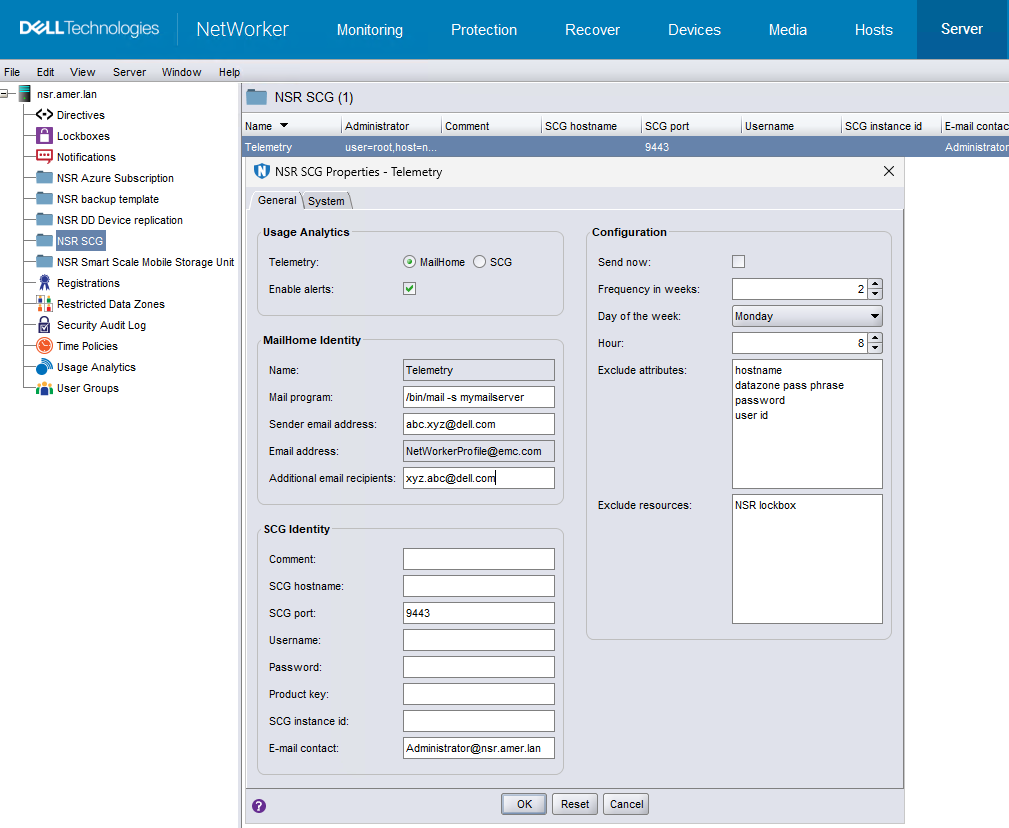Viewport: 1009px width, 828px height.
Task: Check the Send now checkbox
Action: (x=739, y=262)
